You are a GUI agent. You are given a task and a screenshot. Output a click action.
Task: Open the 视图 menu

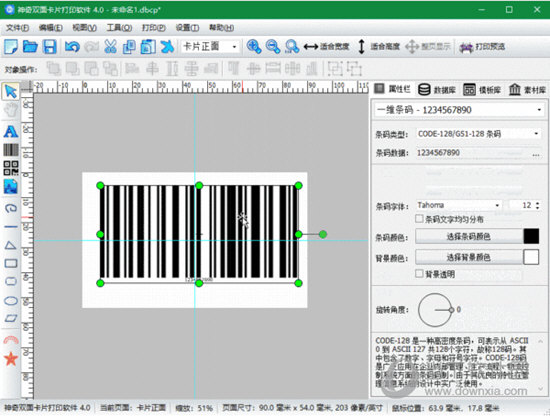click(x=84, y=28)
